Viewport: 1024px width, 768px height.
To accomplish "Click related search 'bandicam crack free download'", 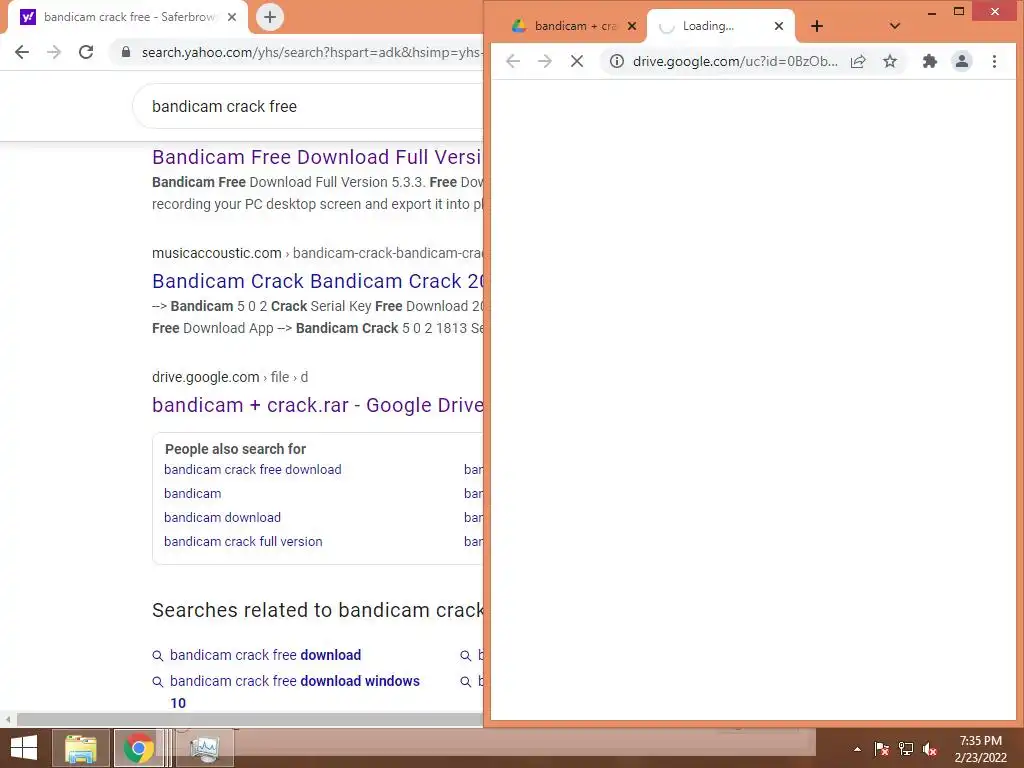I will pyautogui.click(x=265, y=655).
